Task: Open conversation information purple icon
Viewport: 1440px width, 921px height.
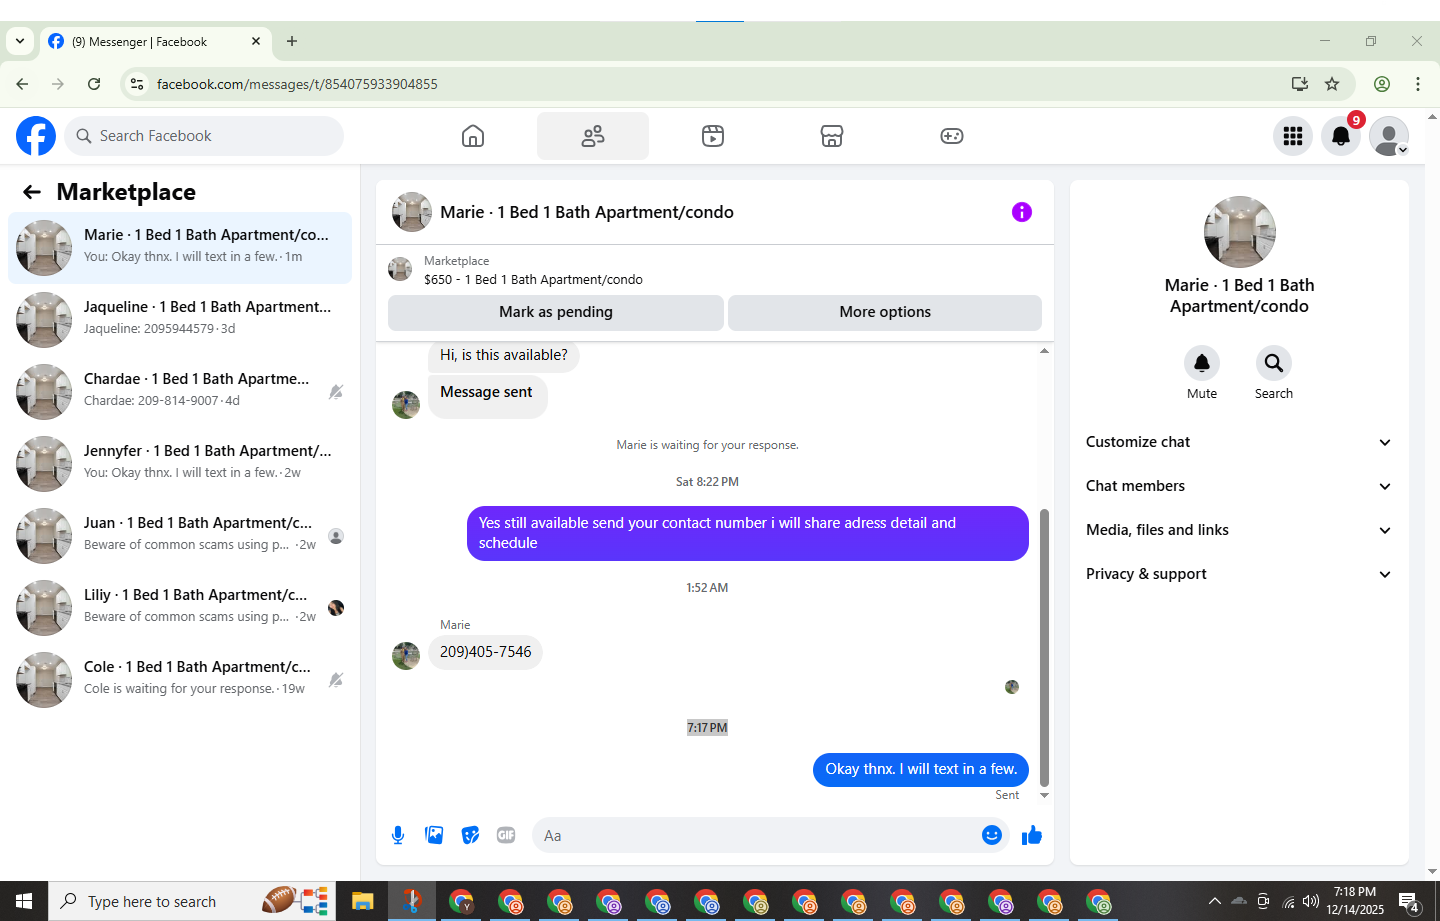Action: pos(1021,212)
